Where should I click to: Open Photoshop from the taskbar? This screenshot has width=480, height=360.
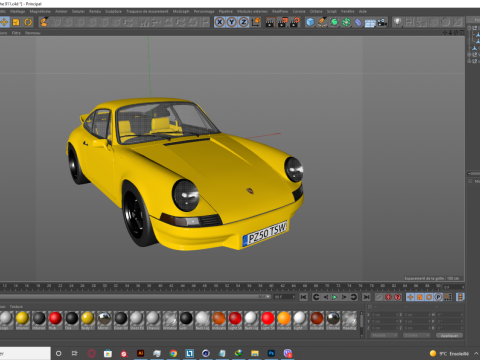[x=271, y=353]
